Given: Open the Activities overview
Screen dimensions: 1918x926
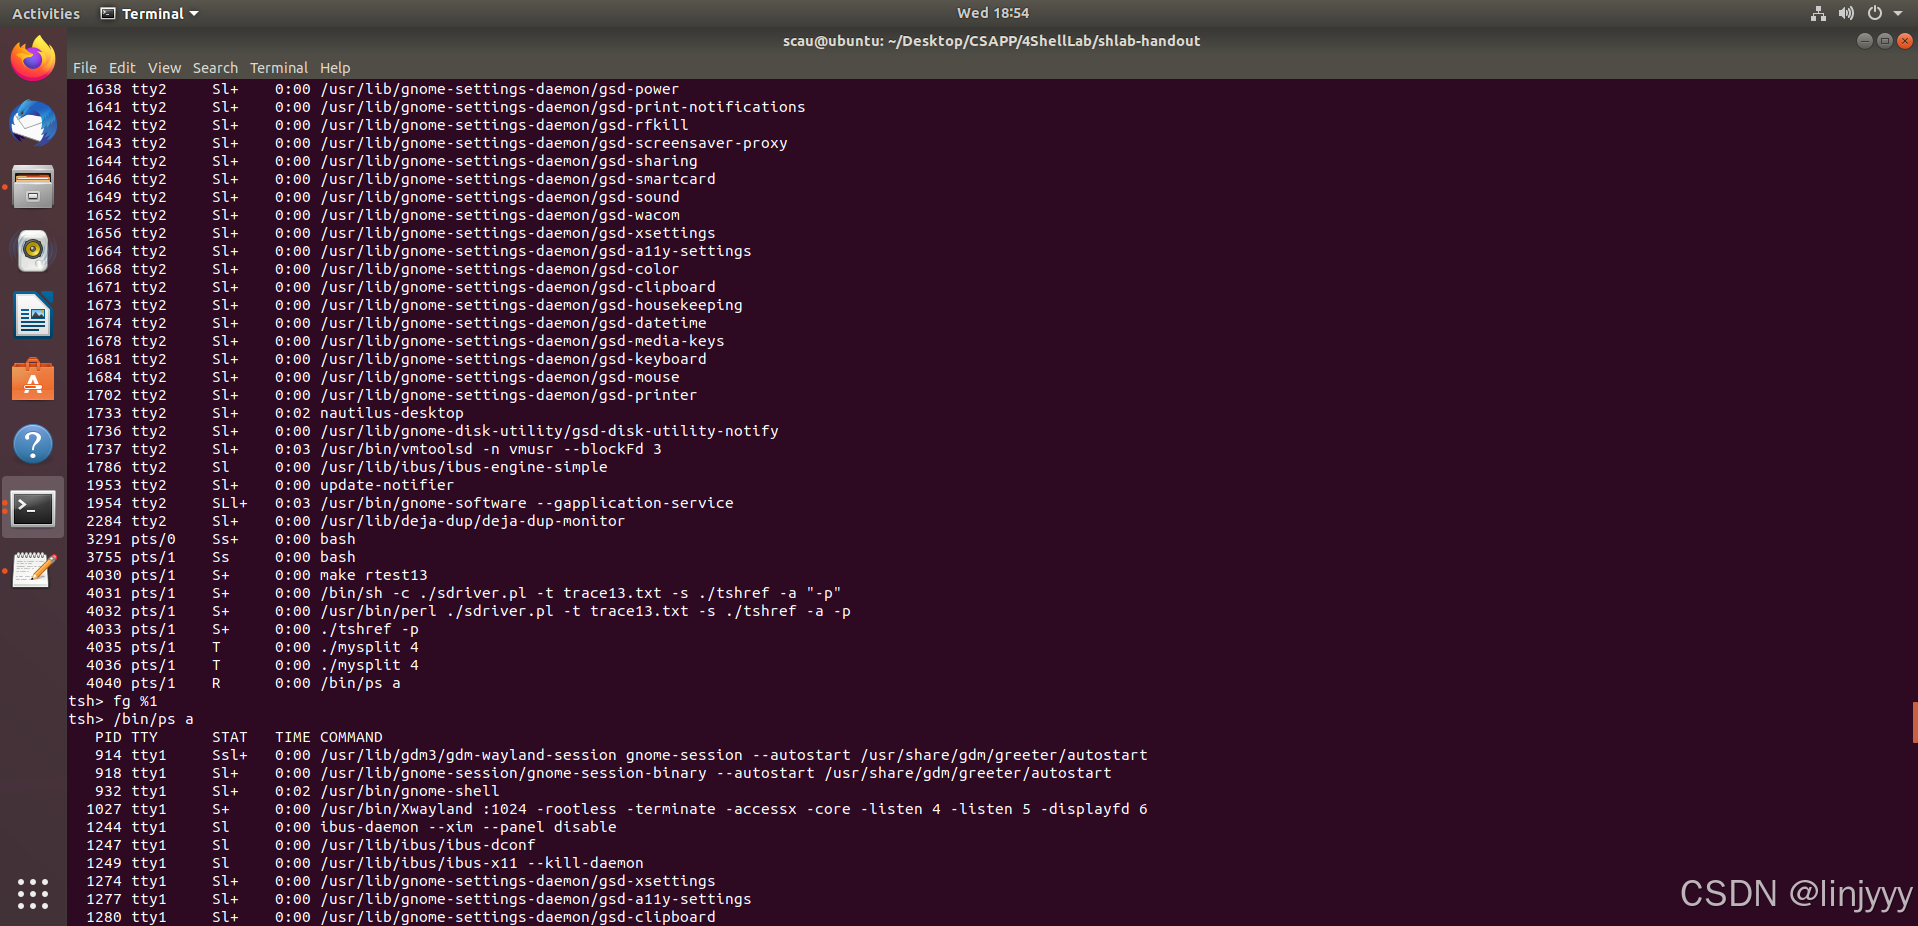Looking at the screenshot, I should click(46, 13).
